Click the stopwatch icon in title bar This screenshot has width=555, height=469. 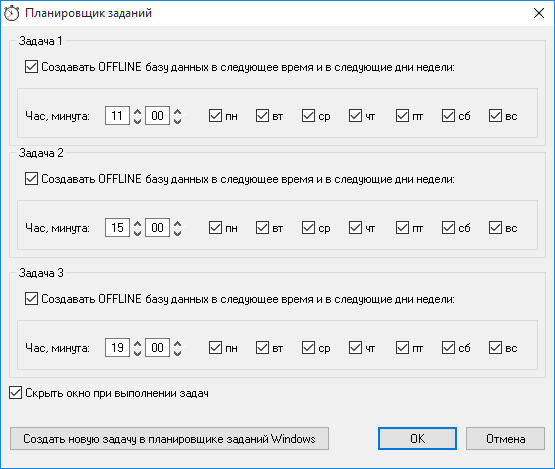[11, 13]
